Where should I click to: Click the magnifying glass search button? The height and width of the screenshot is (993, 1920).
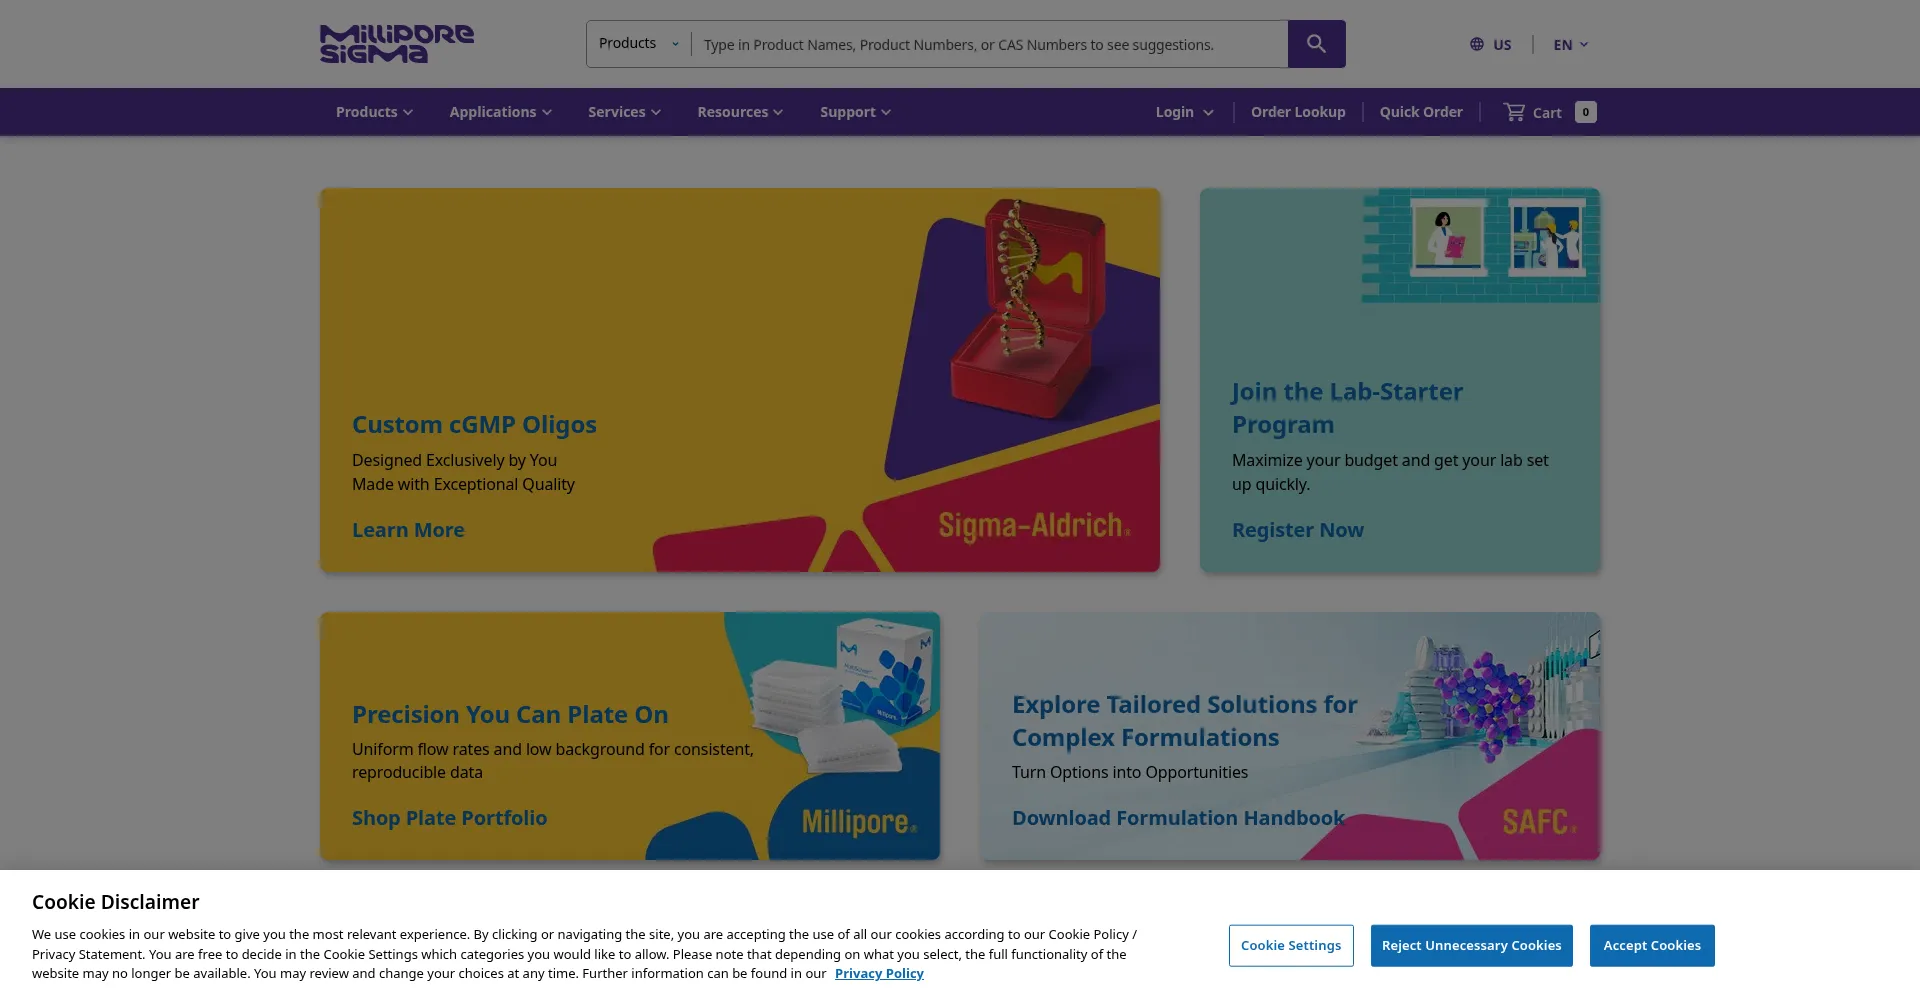[x=1316, y=44]
